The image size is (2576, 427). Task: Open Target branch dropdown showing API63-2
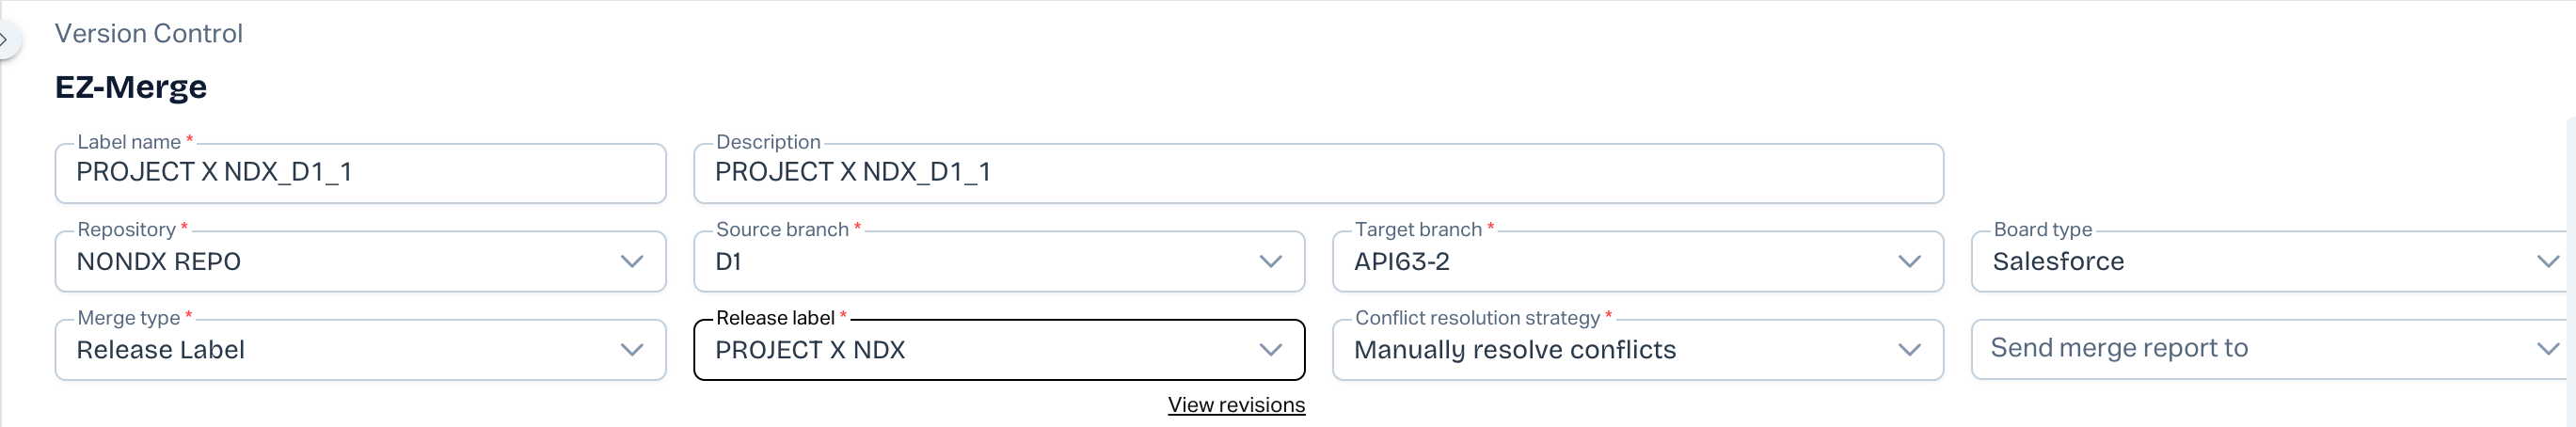point(1620,262)
